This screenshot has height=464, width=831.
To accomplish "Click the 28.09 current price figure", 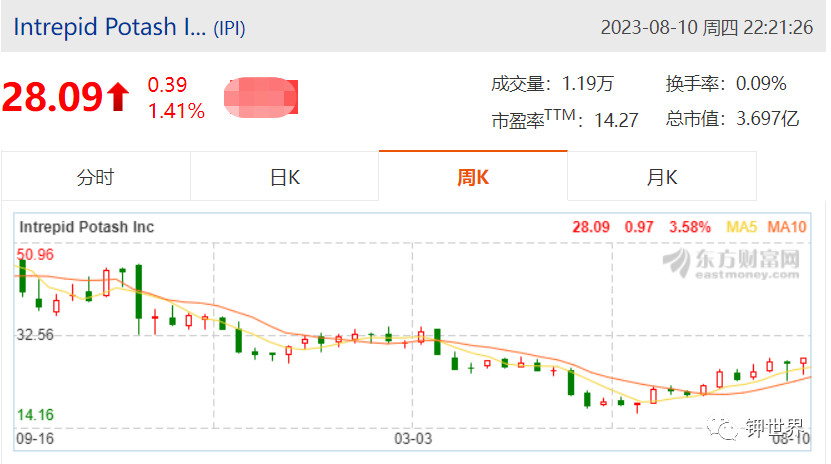I will tap(52, 97).
